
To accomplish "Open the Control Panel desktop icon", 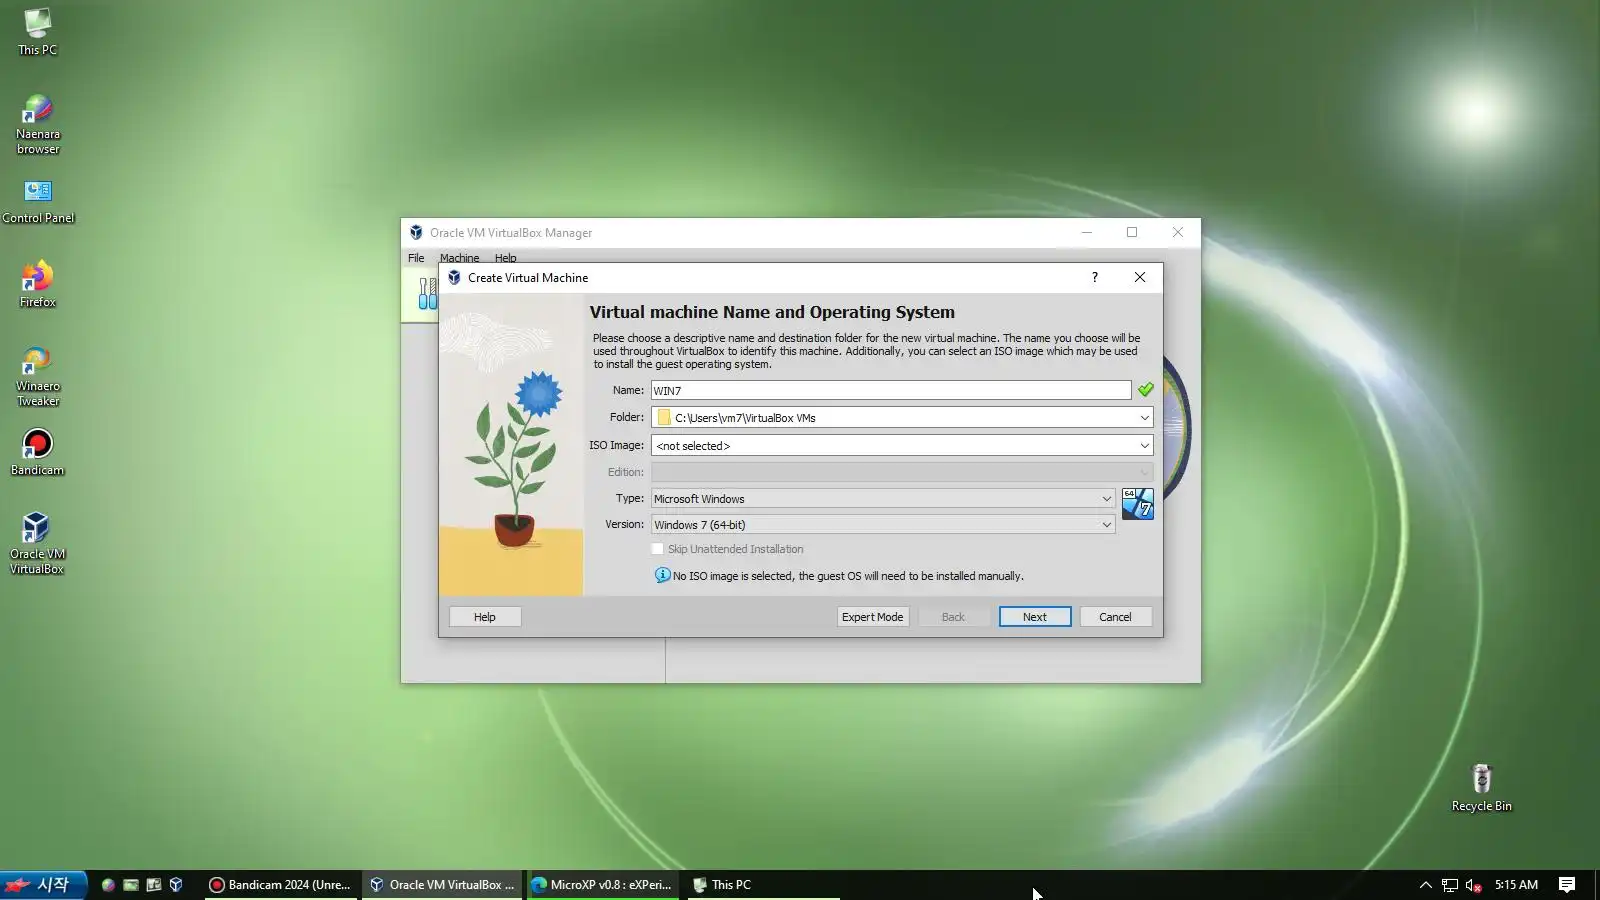I will click(x=38, y=201).
